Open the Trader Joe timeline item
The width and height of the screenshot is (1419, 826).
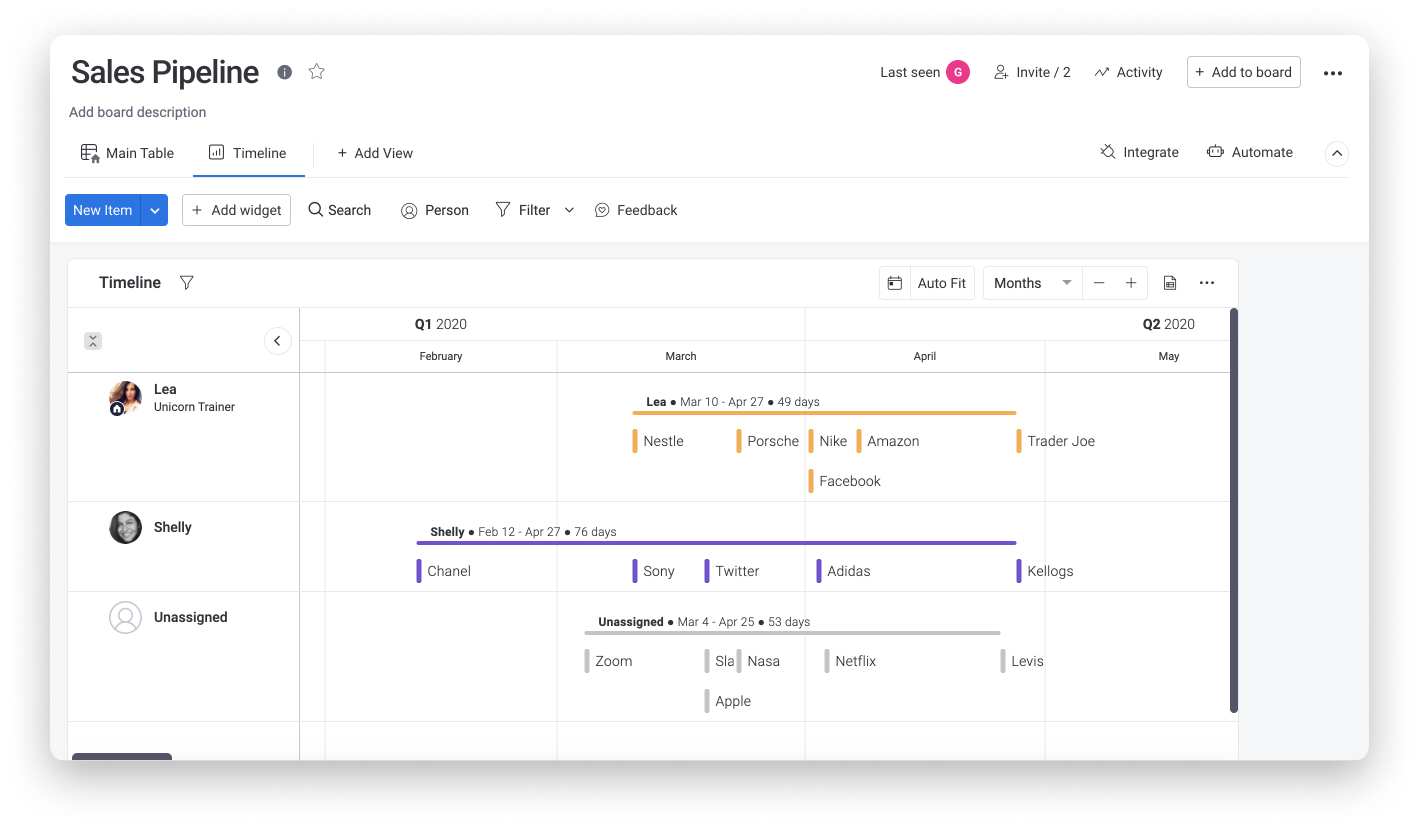(1056, 441)
